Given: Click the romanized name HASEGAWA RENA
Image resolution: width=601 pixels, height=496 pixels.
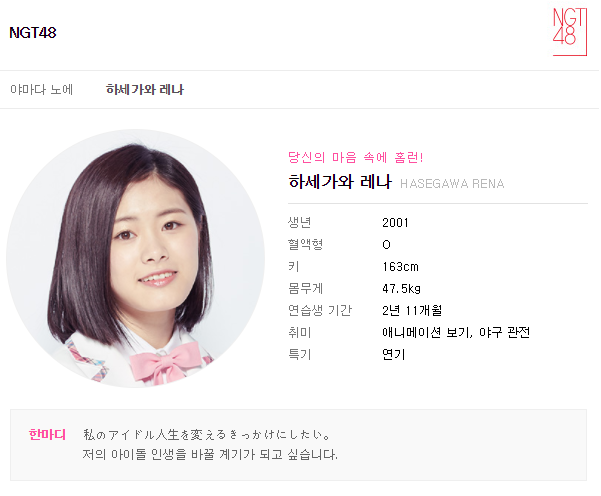Looking at the screenshot, I should pyautogui.click(x=452, y=184).
